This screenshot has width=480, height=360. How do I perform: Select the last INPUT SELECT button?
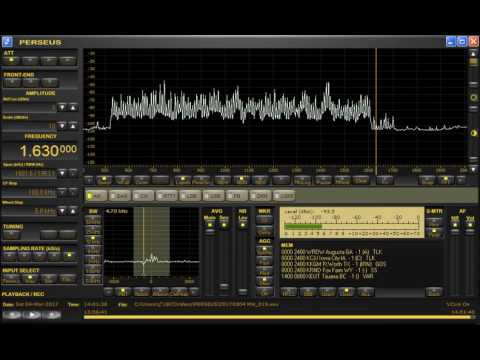[x=68, y=279]
